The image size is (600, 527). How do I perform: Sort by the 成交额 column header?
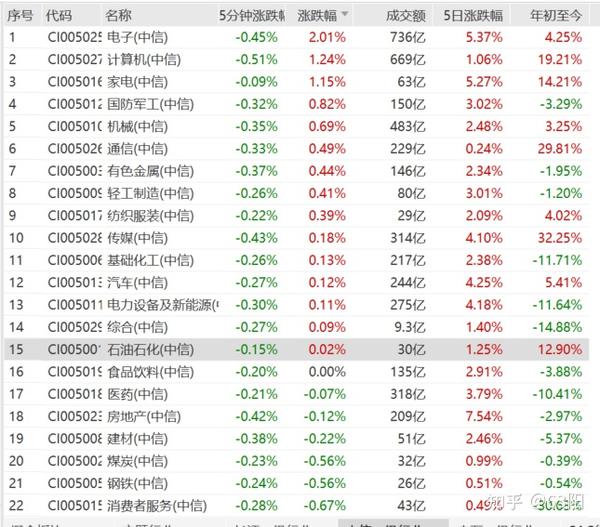pos(406,16)
